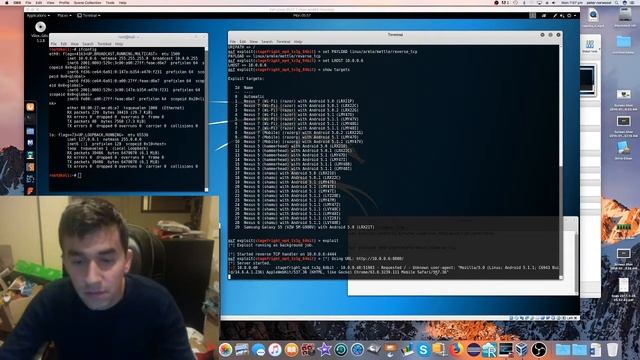The height and width of the screenshot is (360, 640).
Task: Open VBox_GAs disc icon on Kali desktop
Action: 40,27
